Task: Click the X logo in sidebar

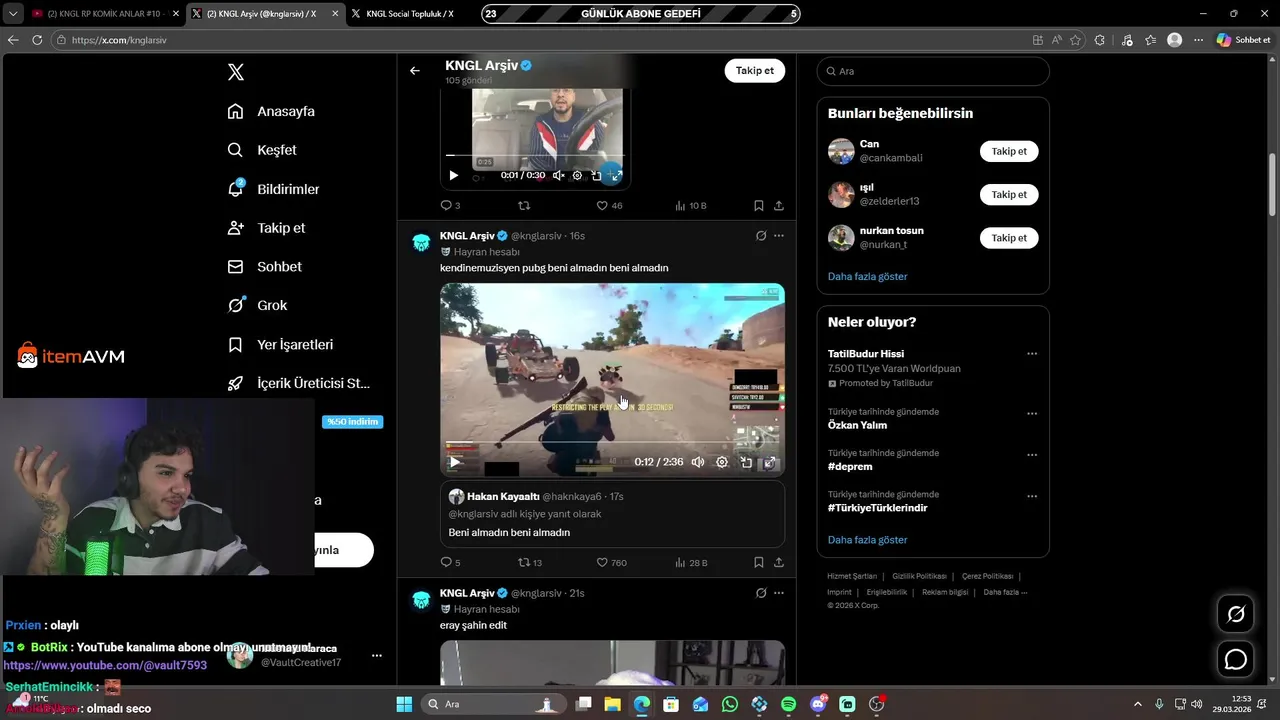Action: click(236, 72)
